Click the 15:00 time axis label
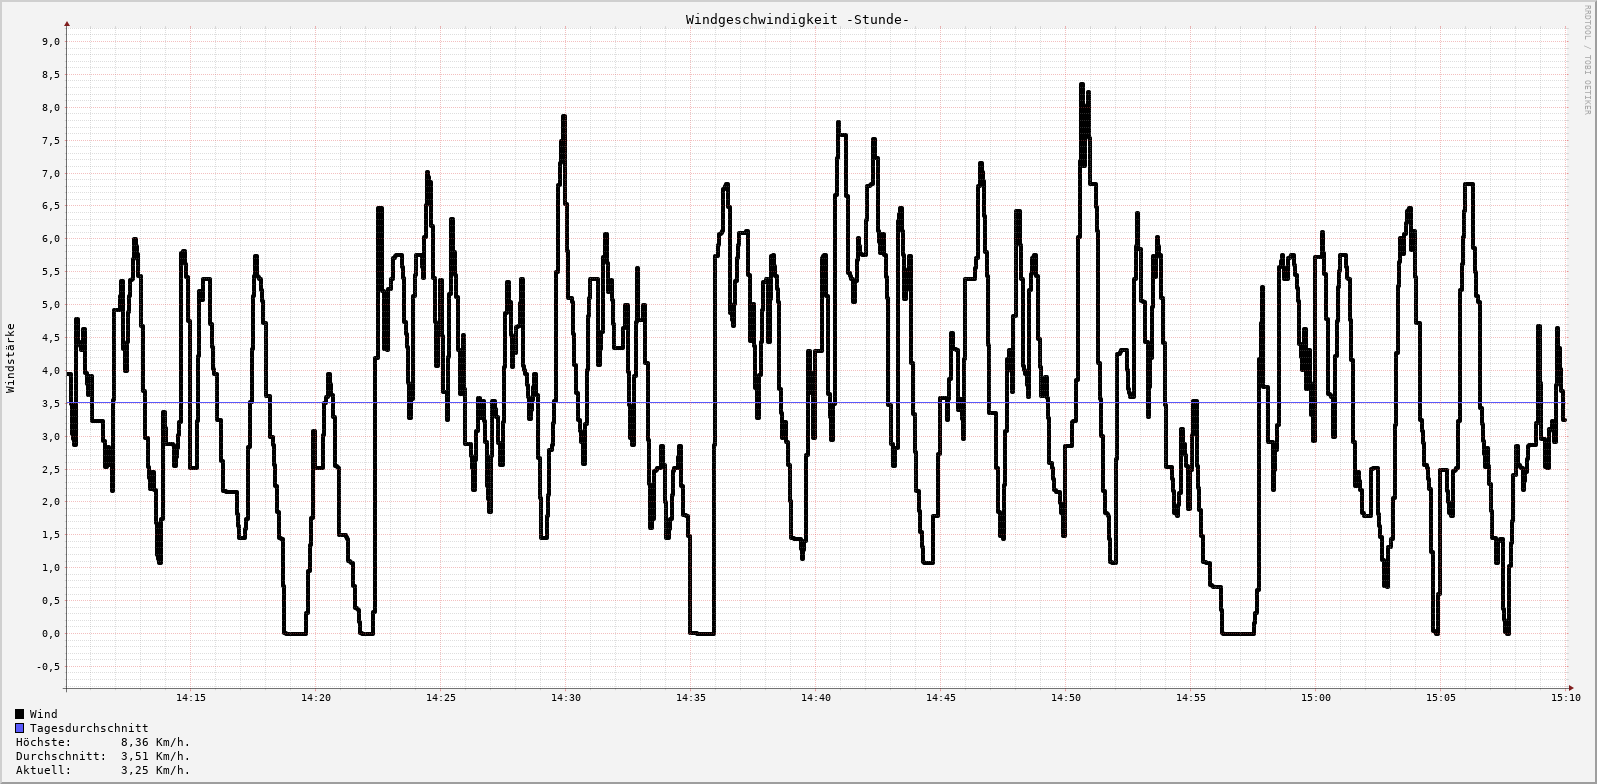 pos(1315,698)
